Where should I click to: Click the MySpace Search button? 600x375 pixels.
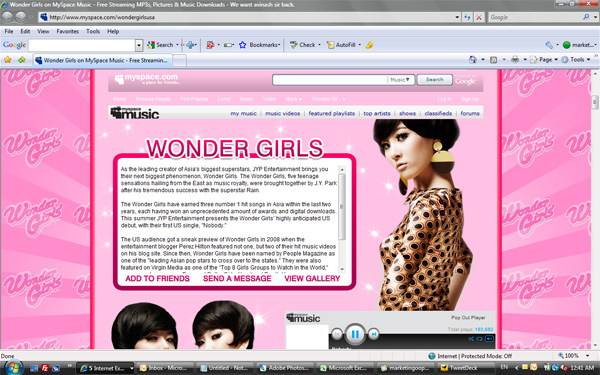(434, 80)
